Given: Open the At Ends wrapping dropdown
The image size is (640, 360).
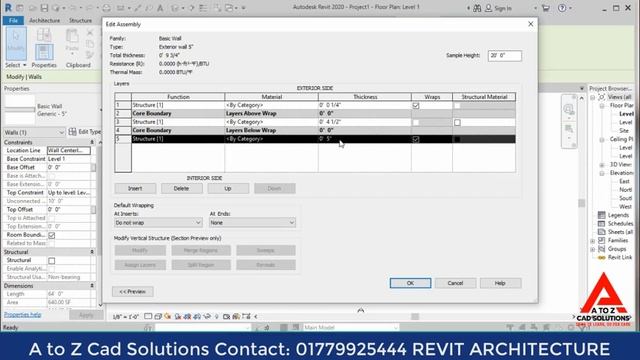Looking at the screenshot, I should 252,223.
